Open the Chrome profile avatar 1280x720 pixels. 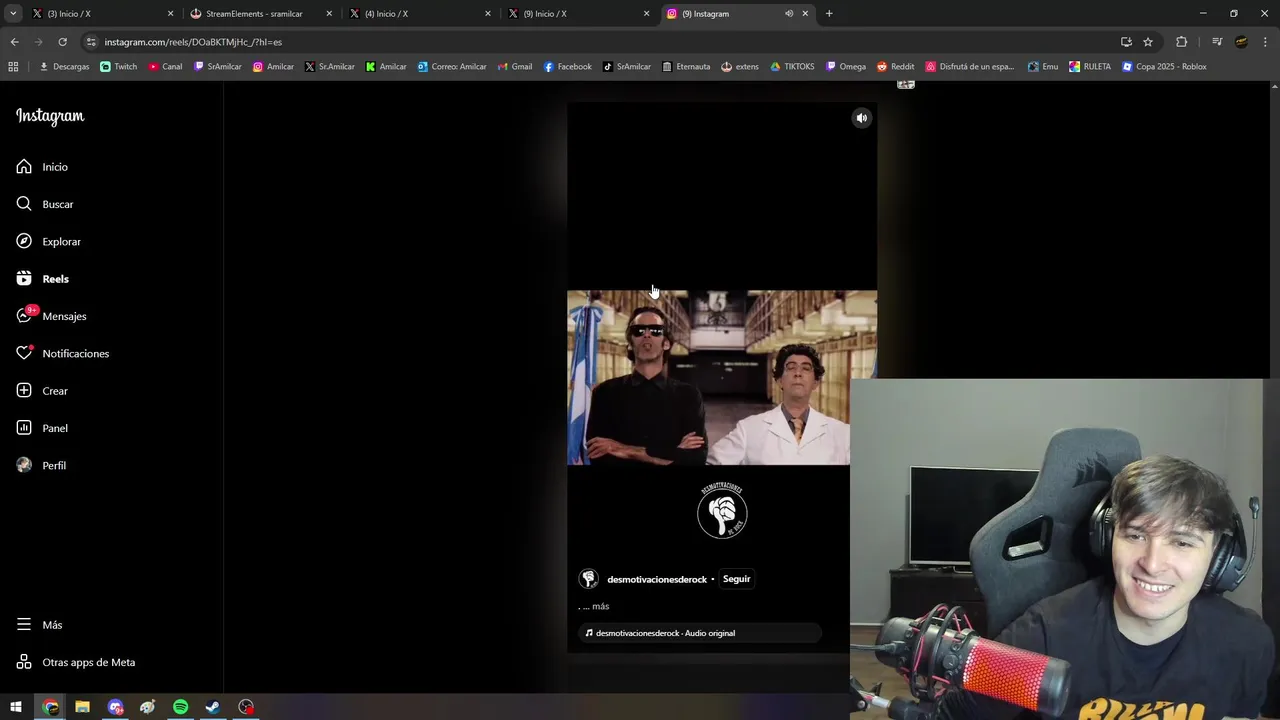click(1241, 42)
